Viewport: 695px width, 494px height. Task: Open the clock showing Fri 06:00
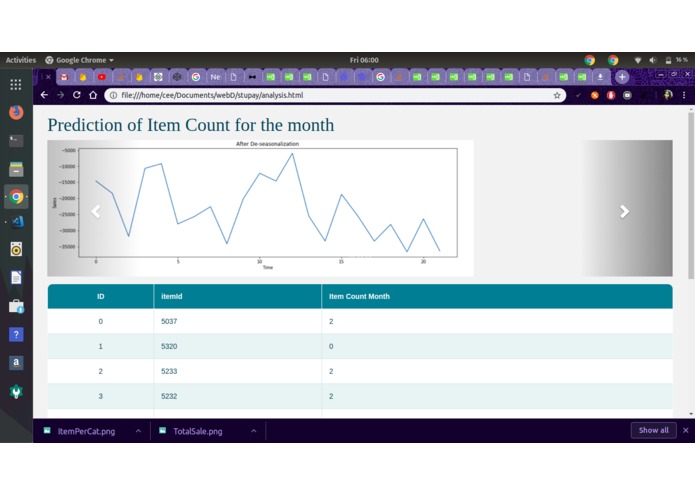364,60
